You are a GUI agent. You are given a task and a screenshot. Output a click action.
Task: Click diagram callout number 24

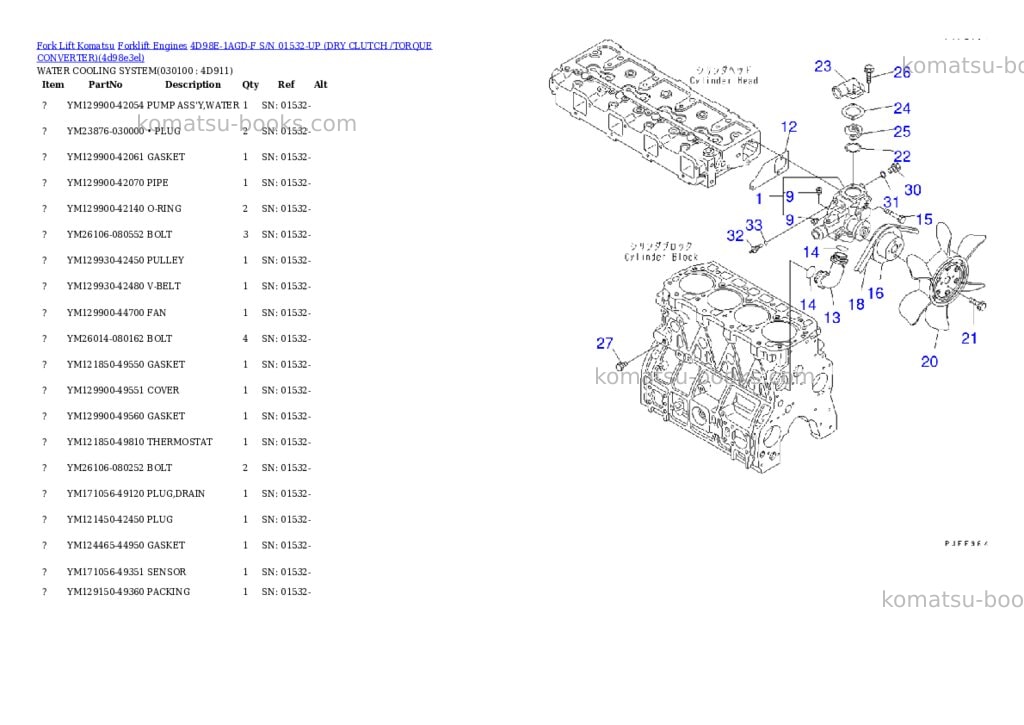[902, 108]
